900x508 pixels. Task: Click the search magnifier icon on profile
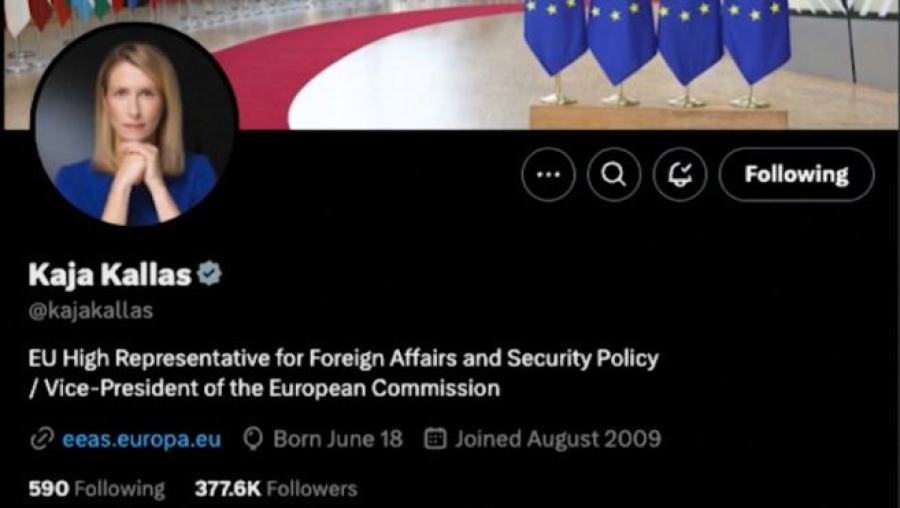[x=614, y=174]
